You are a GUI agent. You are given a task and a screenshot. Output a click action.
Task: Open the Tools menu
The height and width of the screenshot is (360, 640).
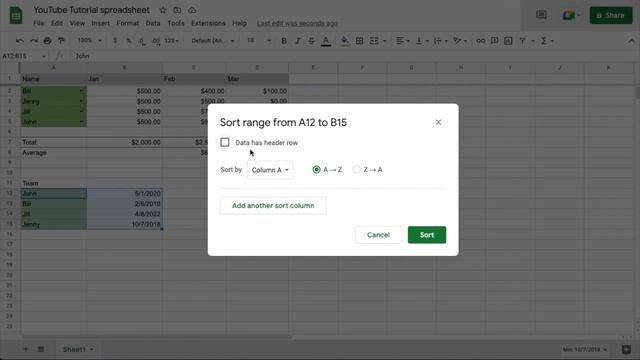(176, 23)
